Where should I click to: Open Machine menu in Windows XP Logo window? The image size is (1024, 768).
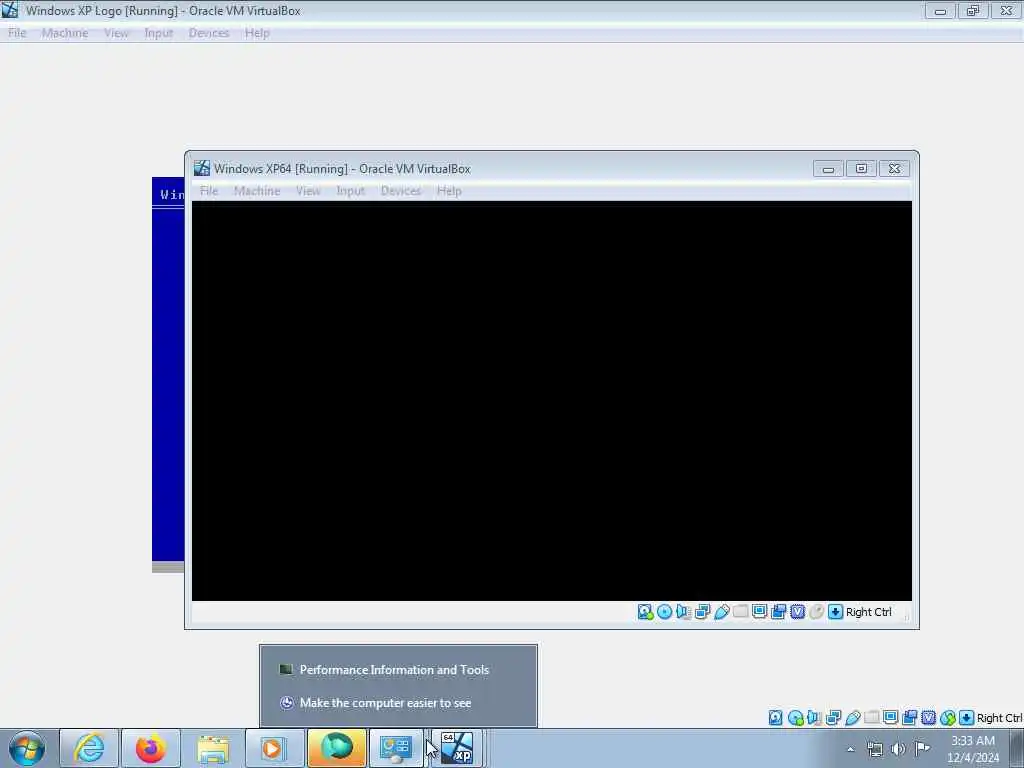pyautogui.click(x=65, y=33)
